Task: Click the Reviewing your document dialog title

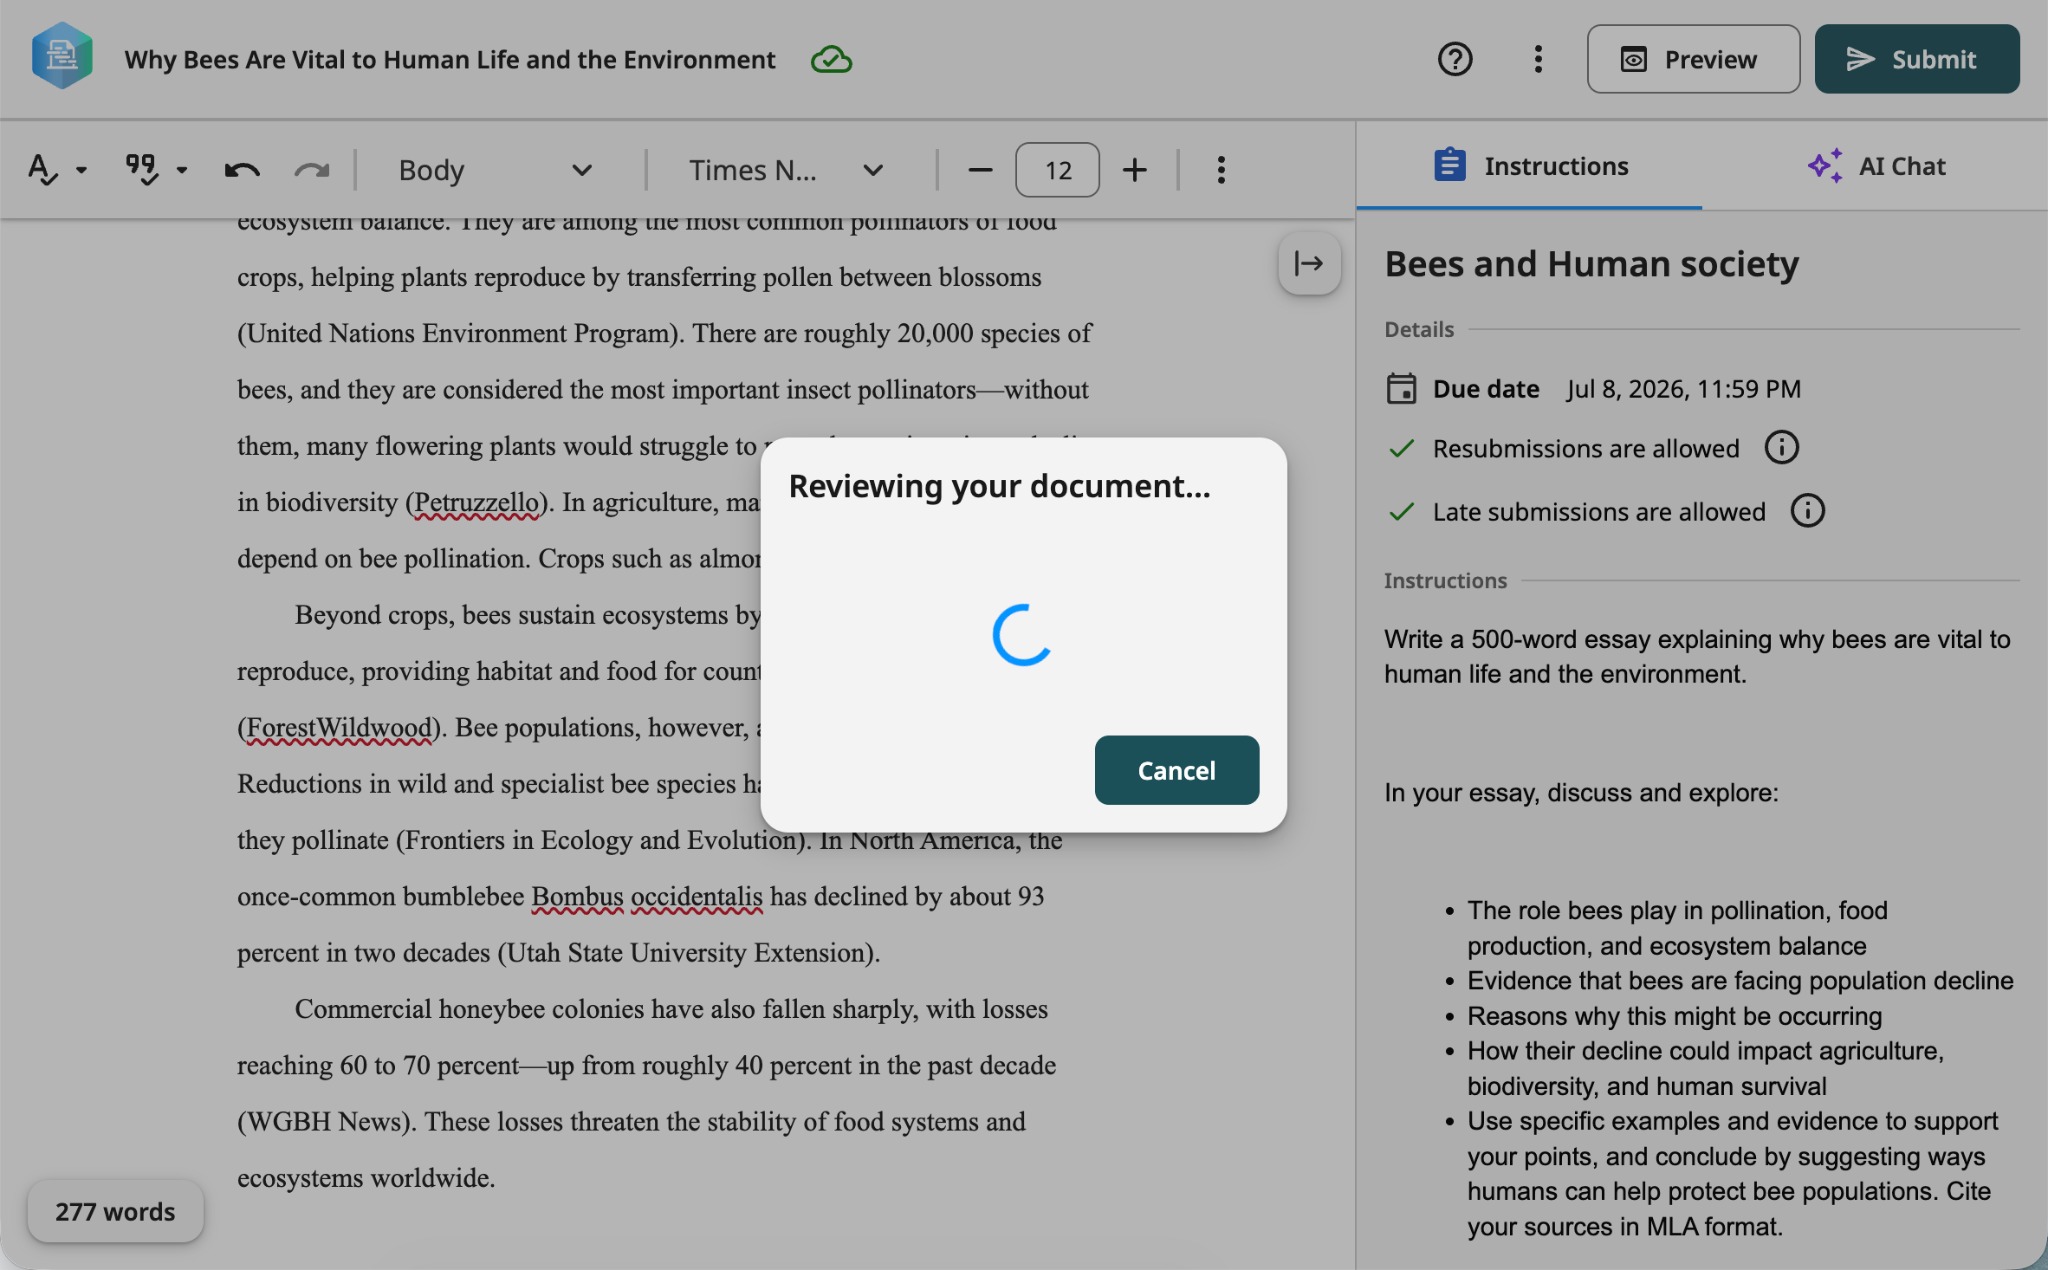Action: [x=1000, y=486]
